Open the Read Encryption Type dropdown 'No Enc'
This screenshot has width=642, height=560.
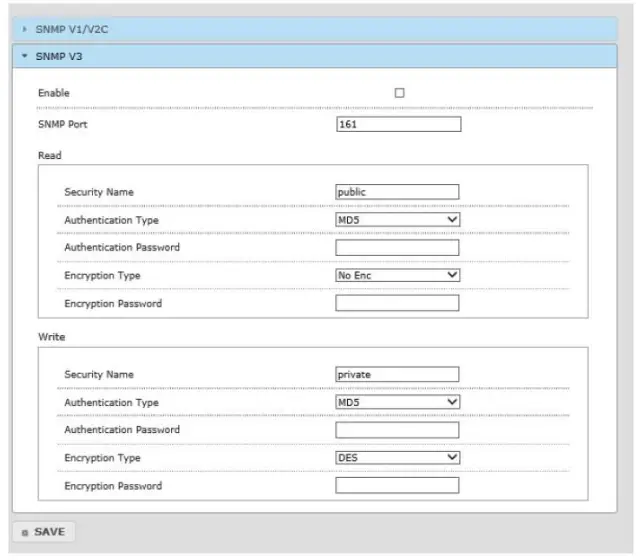pyautogui.click(x=398, y=275)
